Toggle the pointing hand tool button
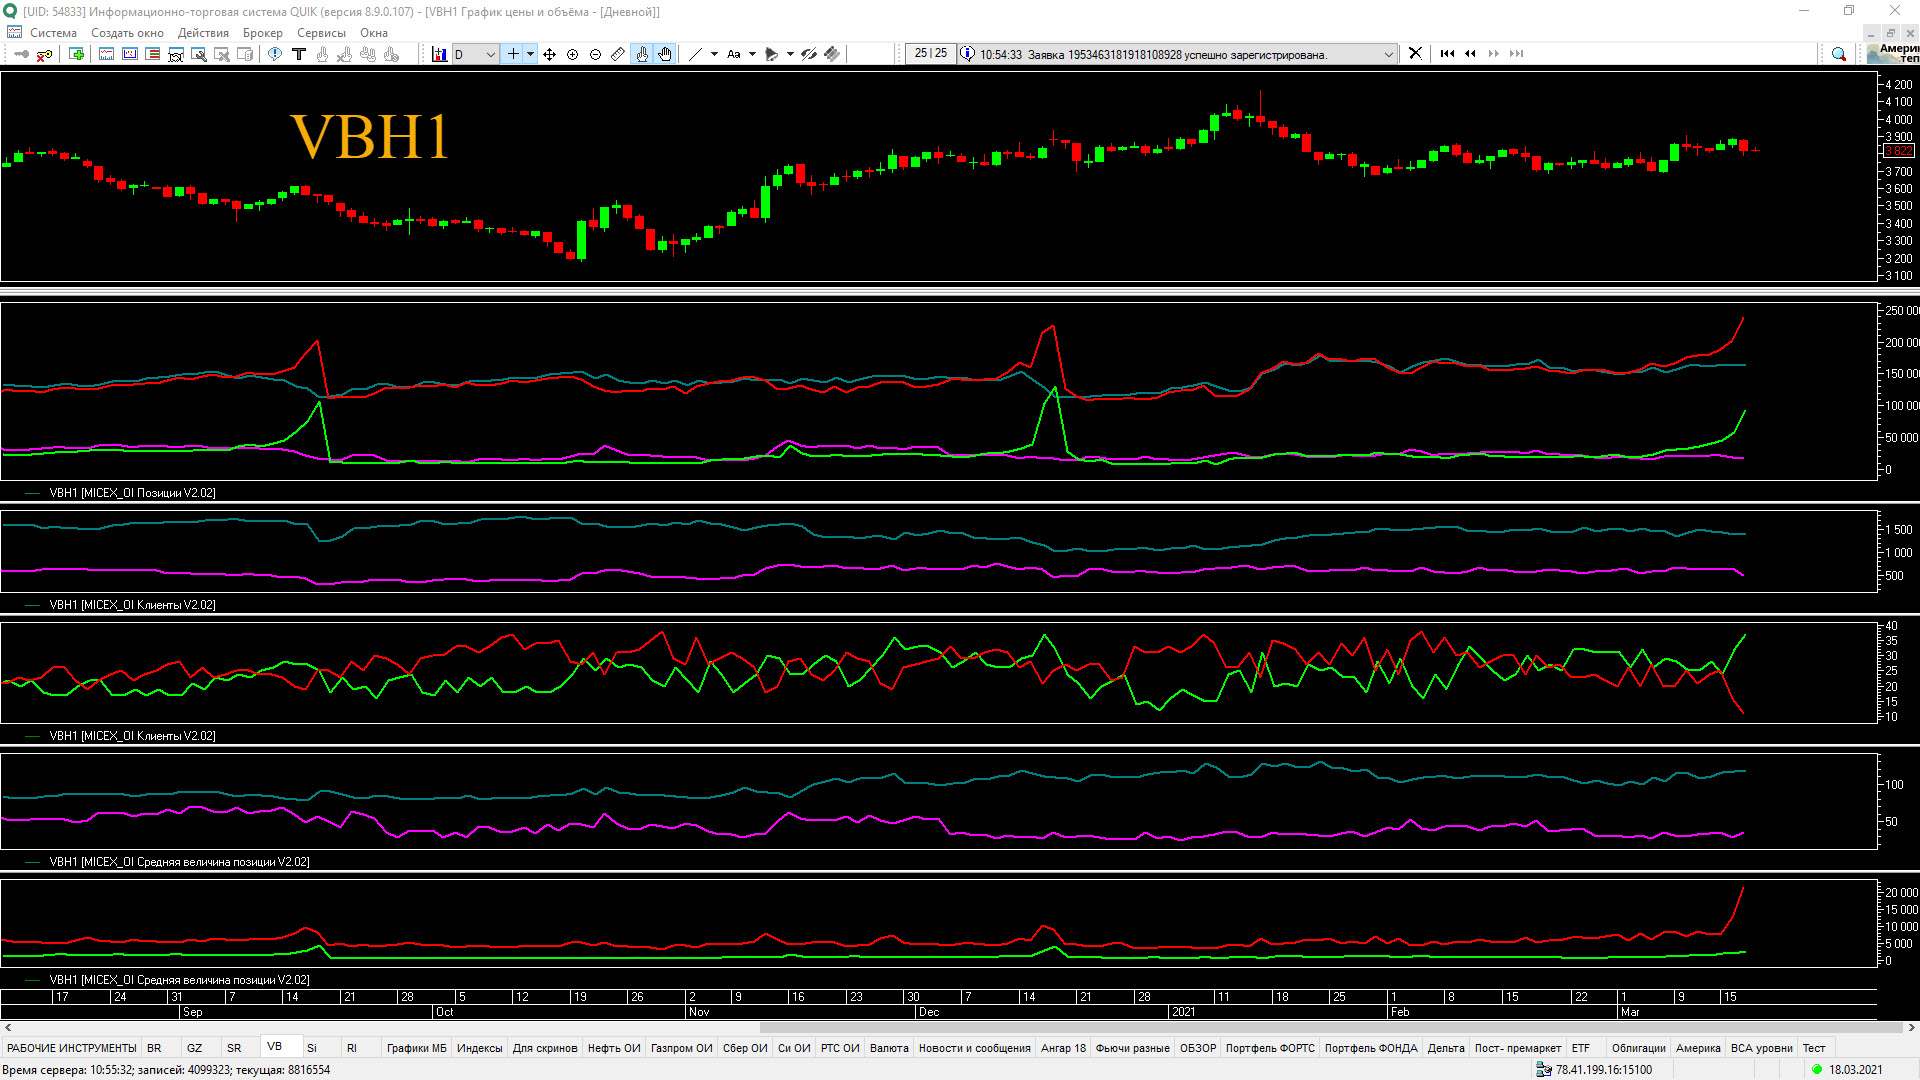This screenshot has width=1920, height=1080. coord(642,54)
